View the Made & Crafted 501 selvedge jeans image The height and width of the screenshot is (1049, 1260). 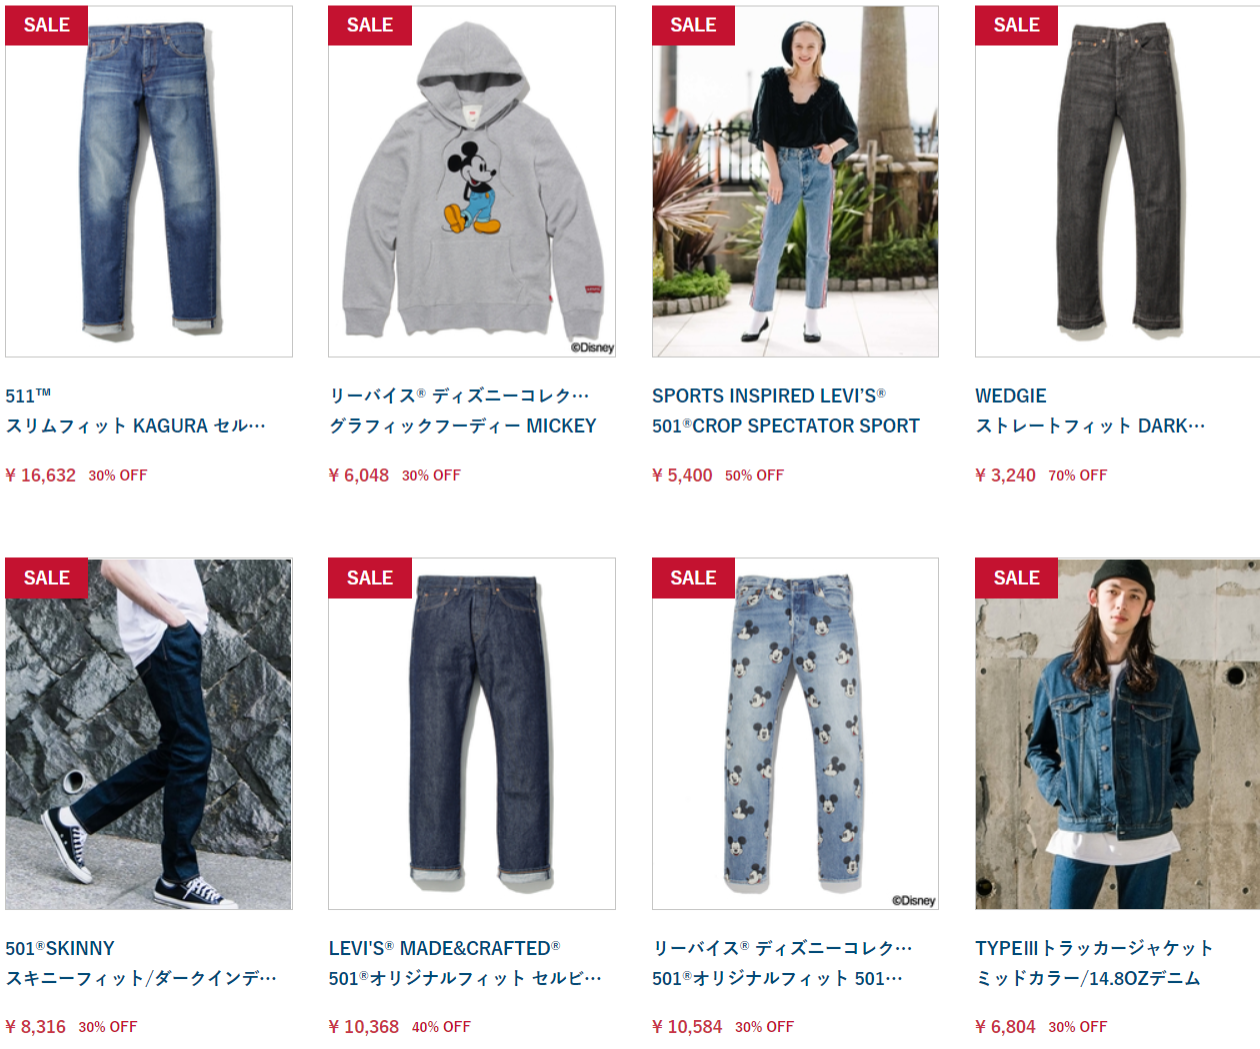pos(472,734)
